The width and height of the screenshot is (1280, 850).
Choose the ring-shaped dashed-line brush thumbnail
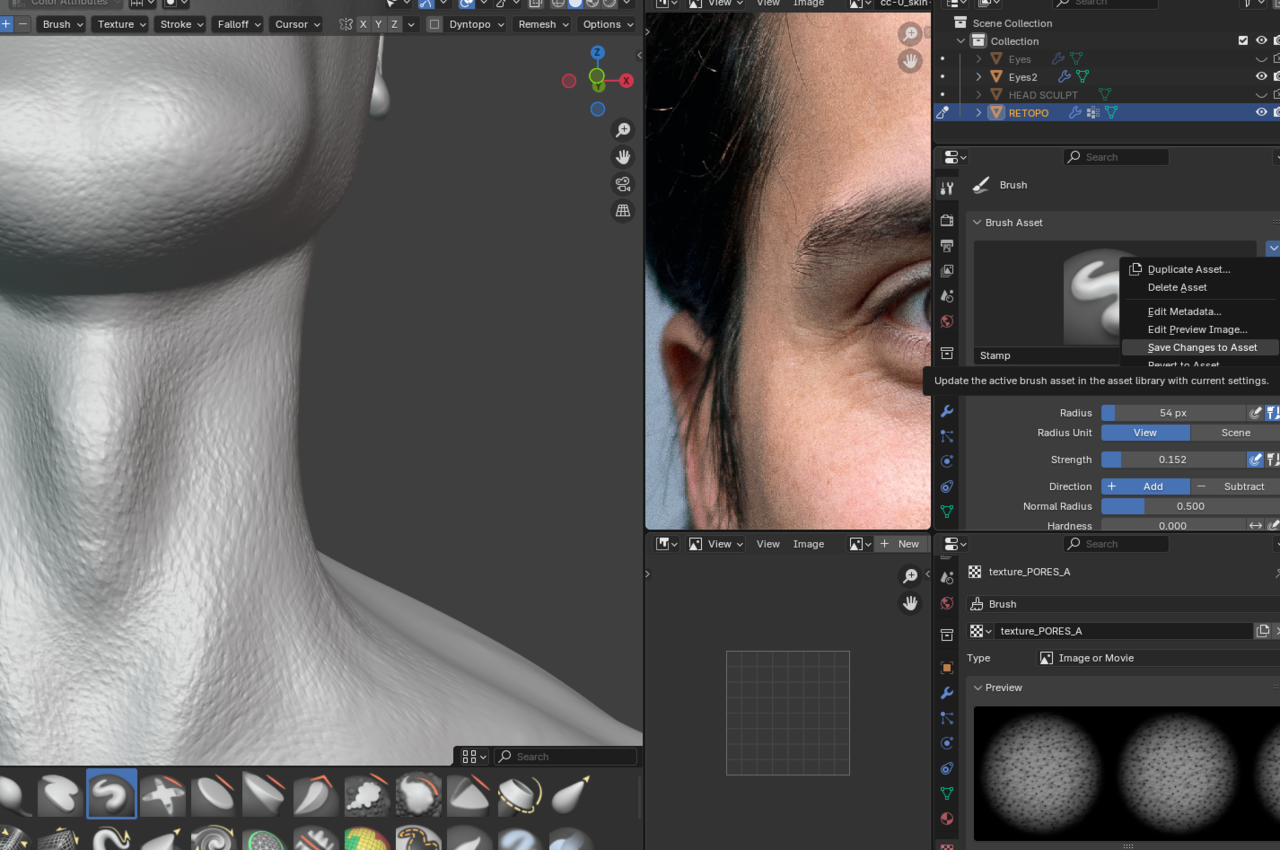(520, 795)
